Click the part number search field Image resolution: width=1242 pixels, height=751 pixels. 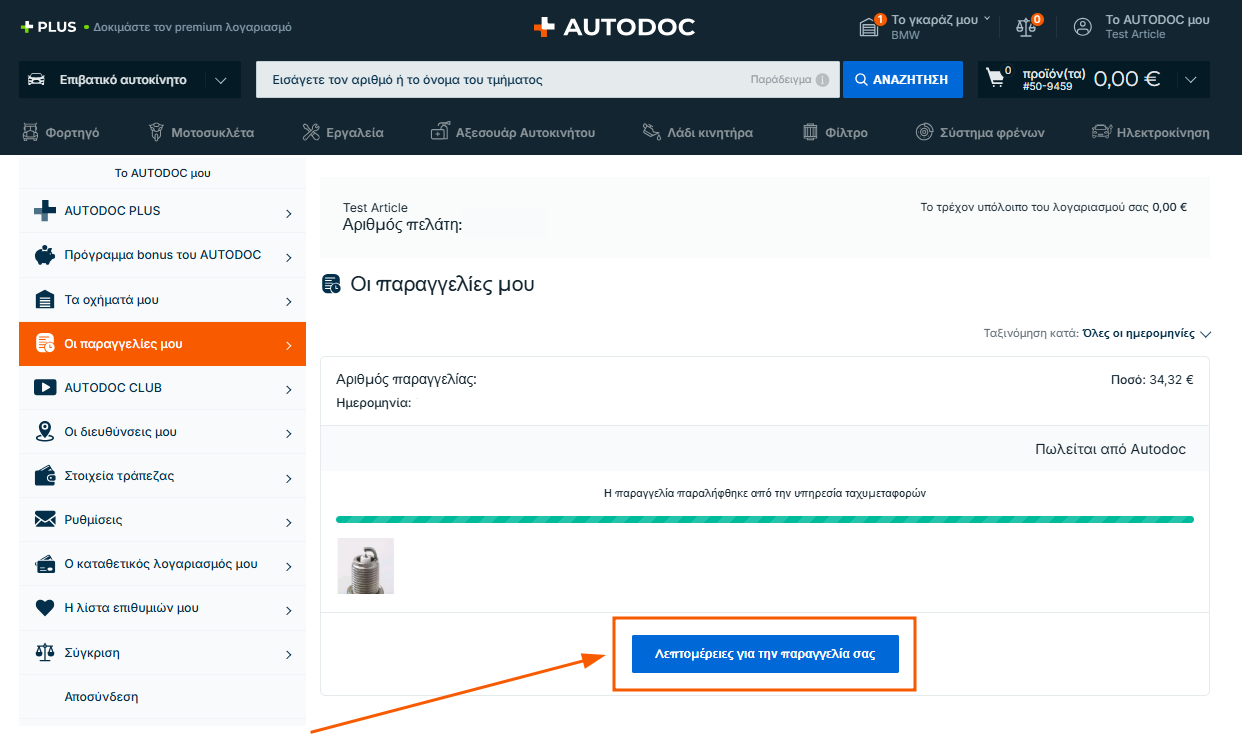point(548,79)
